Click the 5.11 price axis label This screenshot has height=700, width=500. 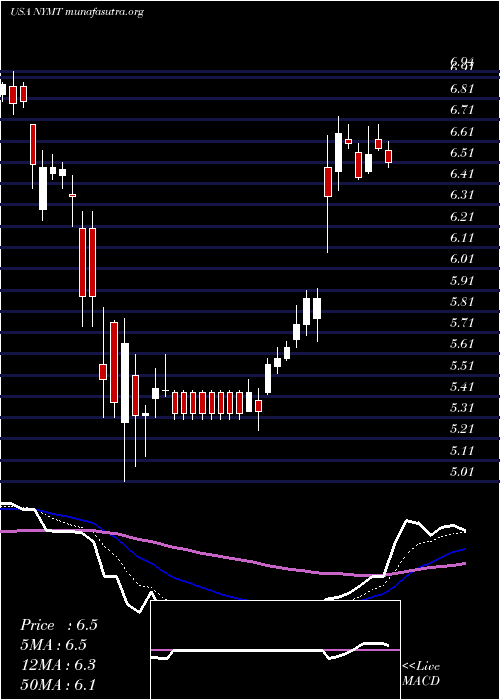[x=462, y=451]
